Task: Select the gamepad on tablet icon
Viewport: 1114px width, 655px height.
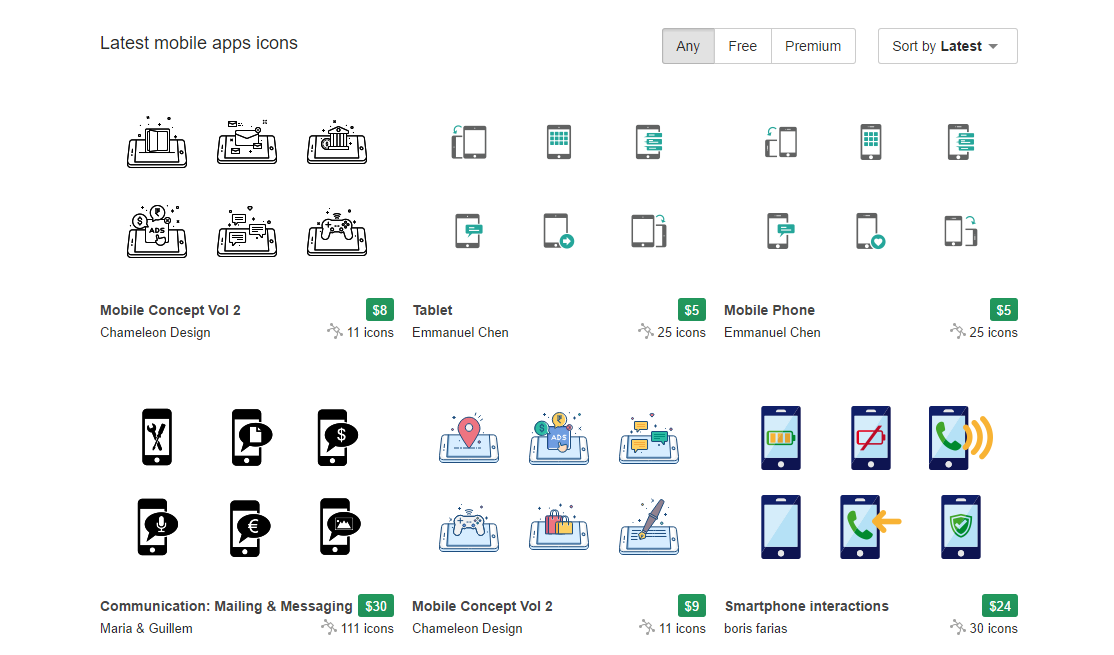Action: [x=469, y=526]
